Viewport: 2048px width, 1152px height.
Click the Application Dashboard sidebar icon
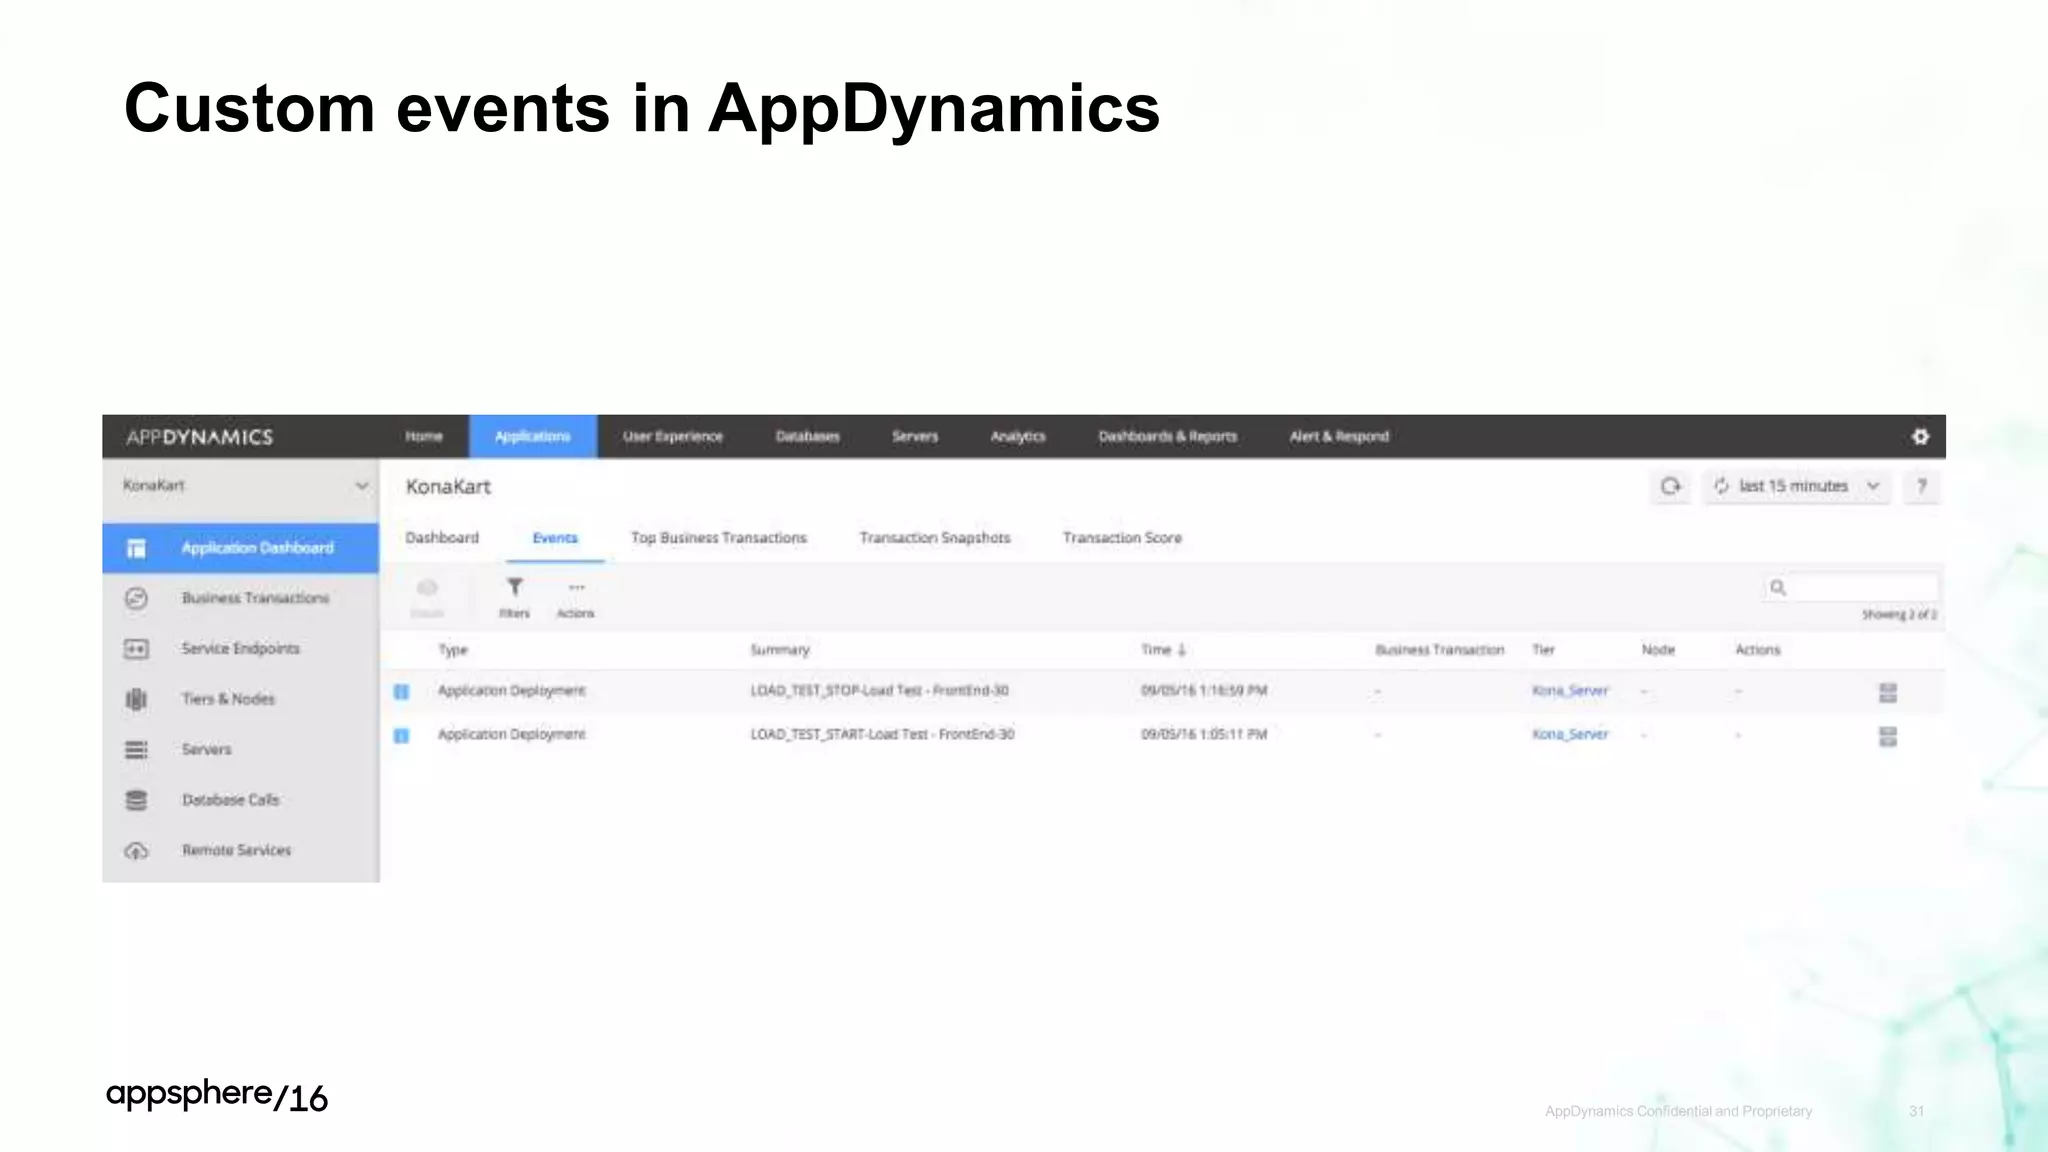[x=136, y=548]
